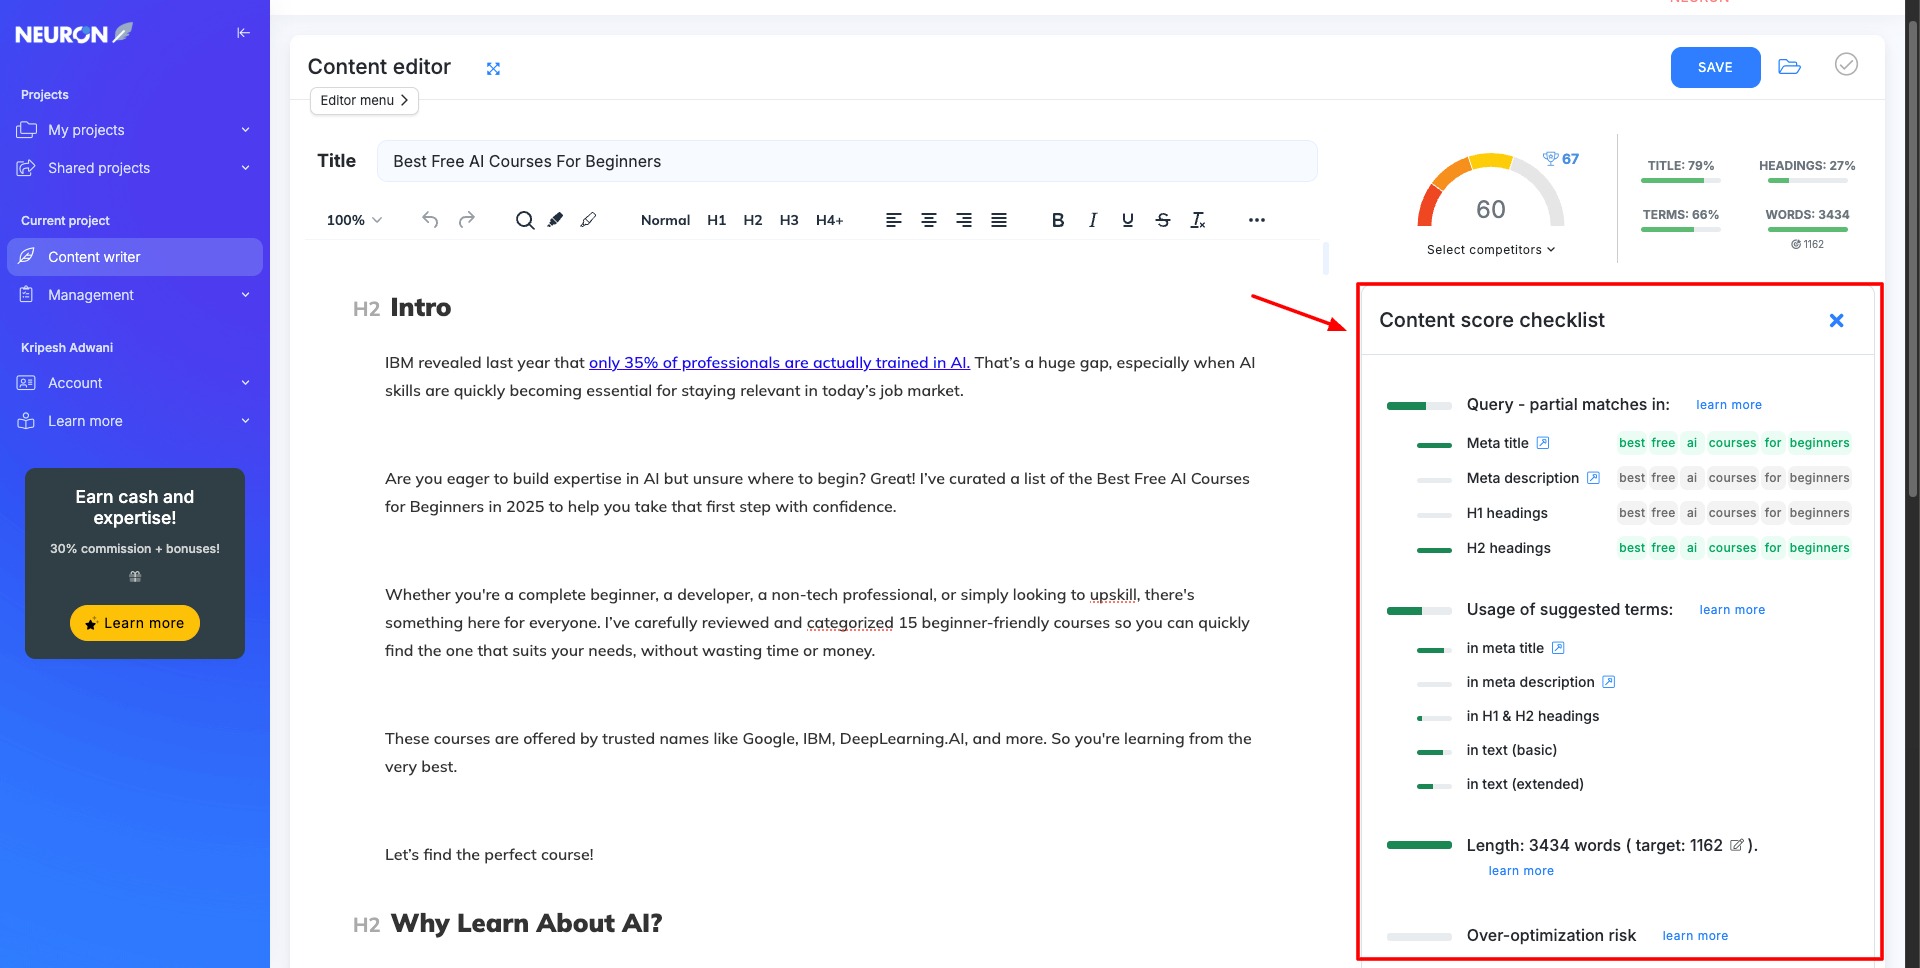
Task: Align text right
Action: point(964,220)
